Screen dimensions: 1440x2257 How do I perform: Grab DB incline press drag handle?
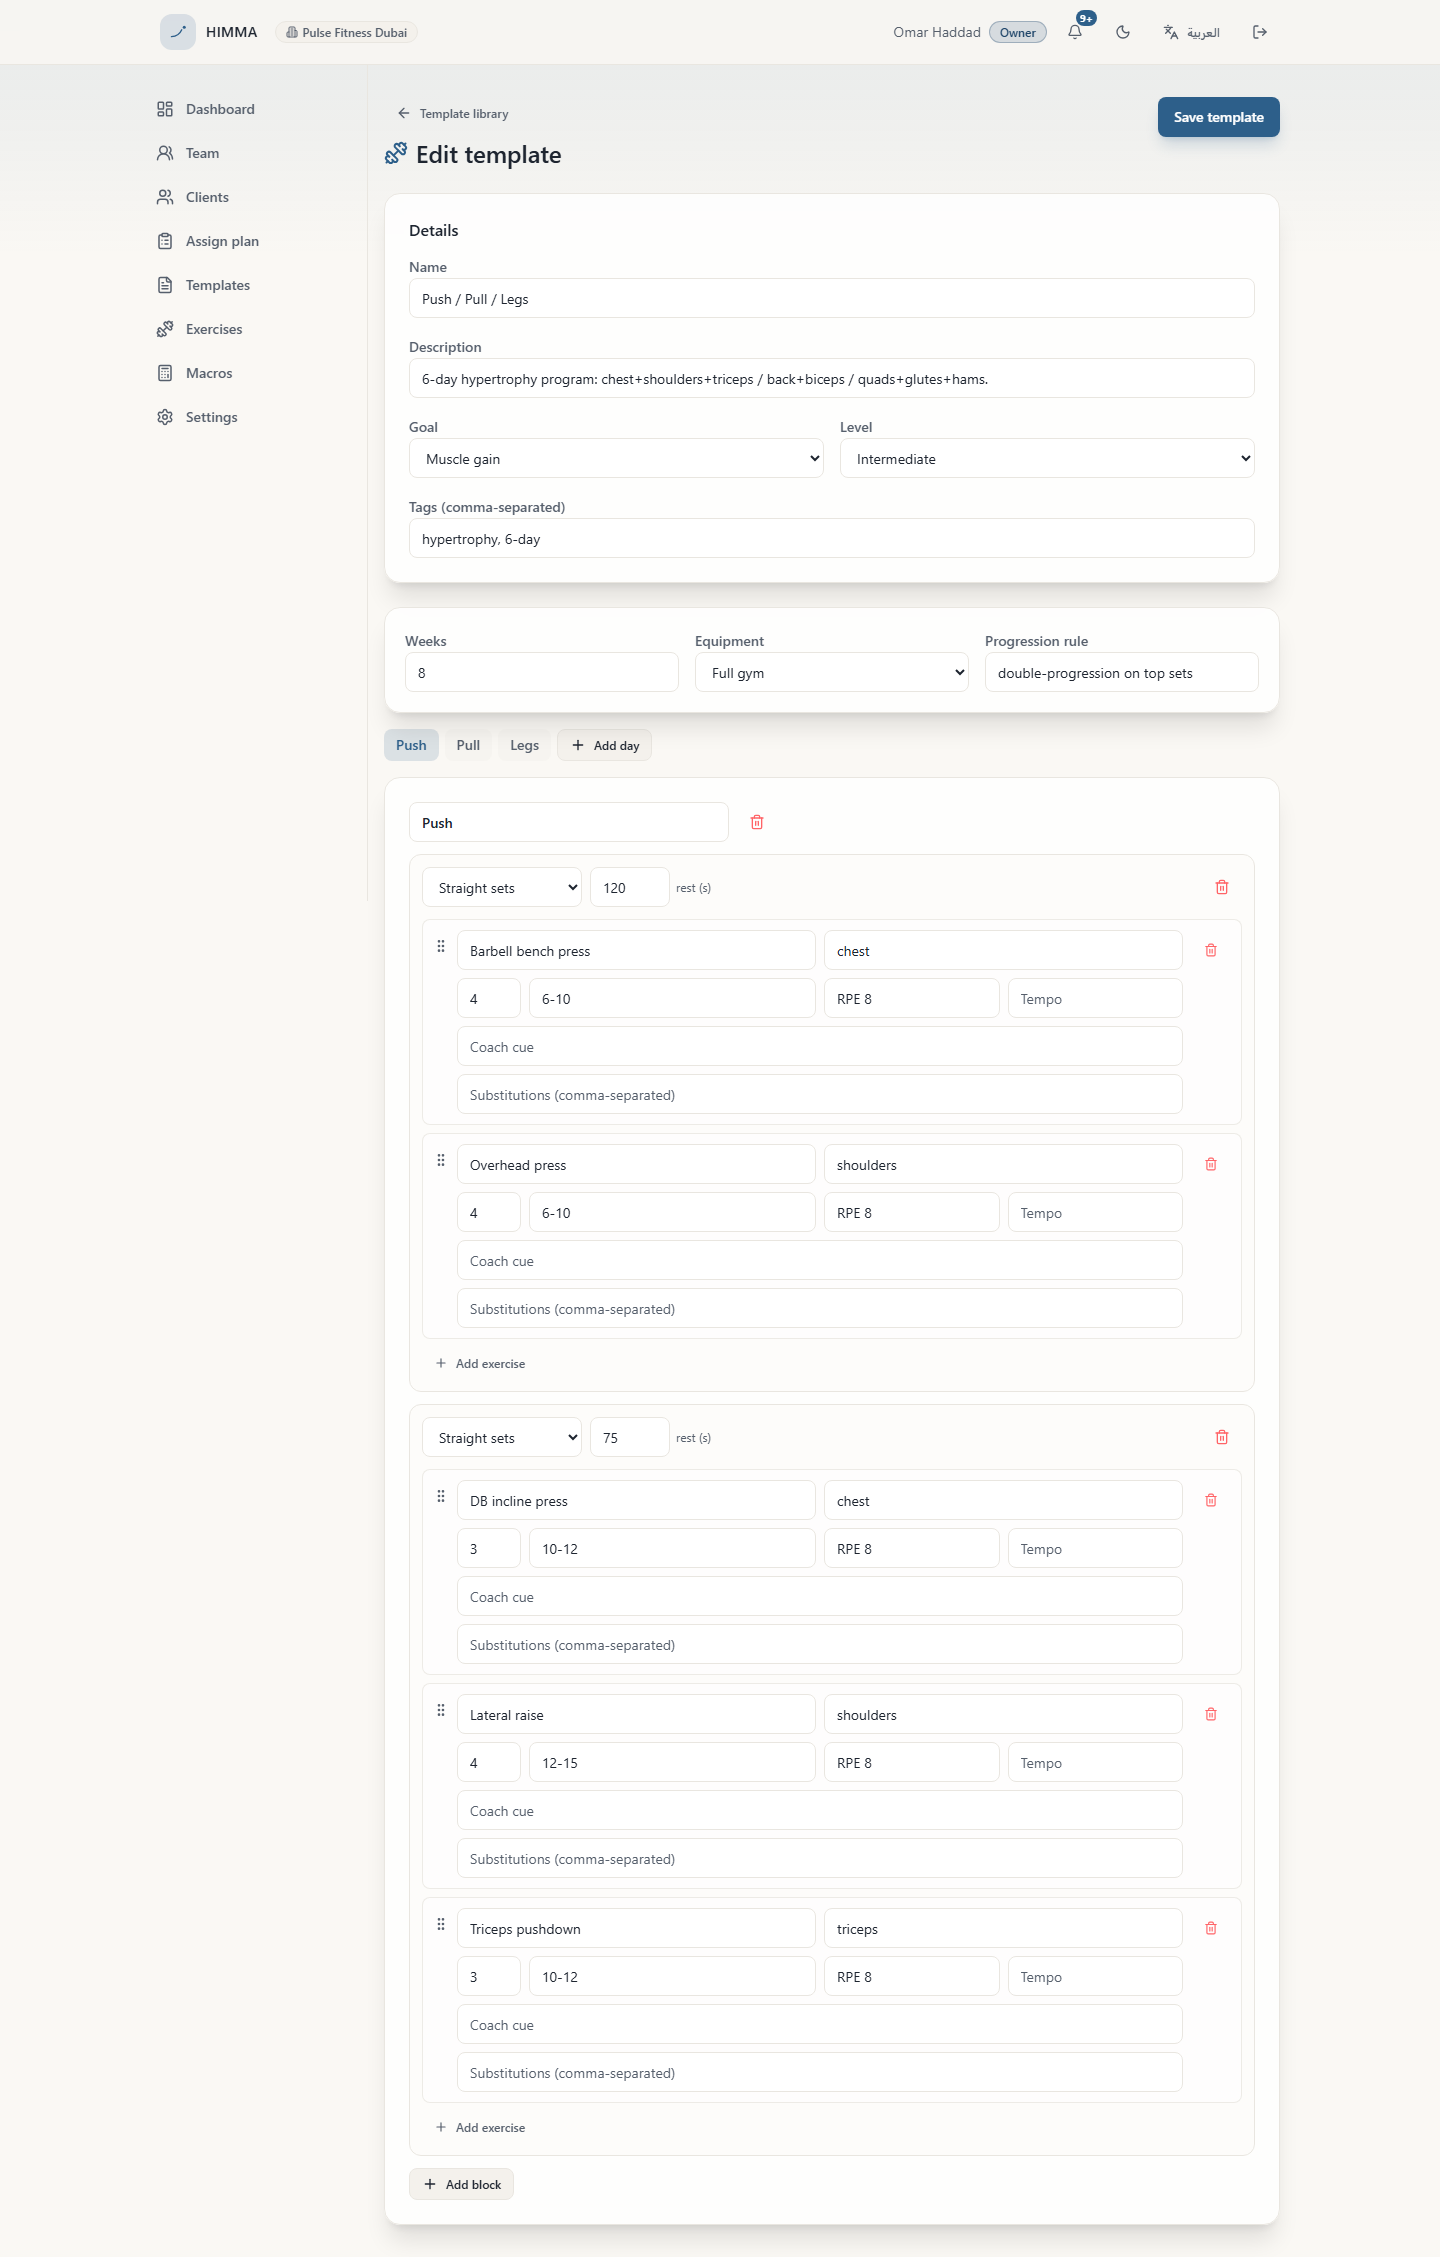tap(441, 1496)
